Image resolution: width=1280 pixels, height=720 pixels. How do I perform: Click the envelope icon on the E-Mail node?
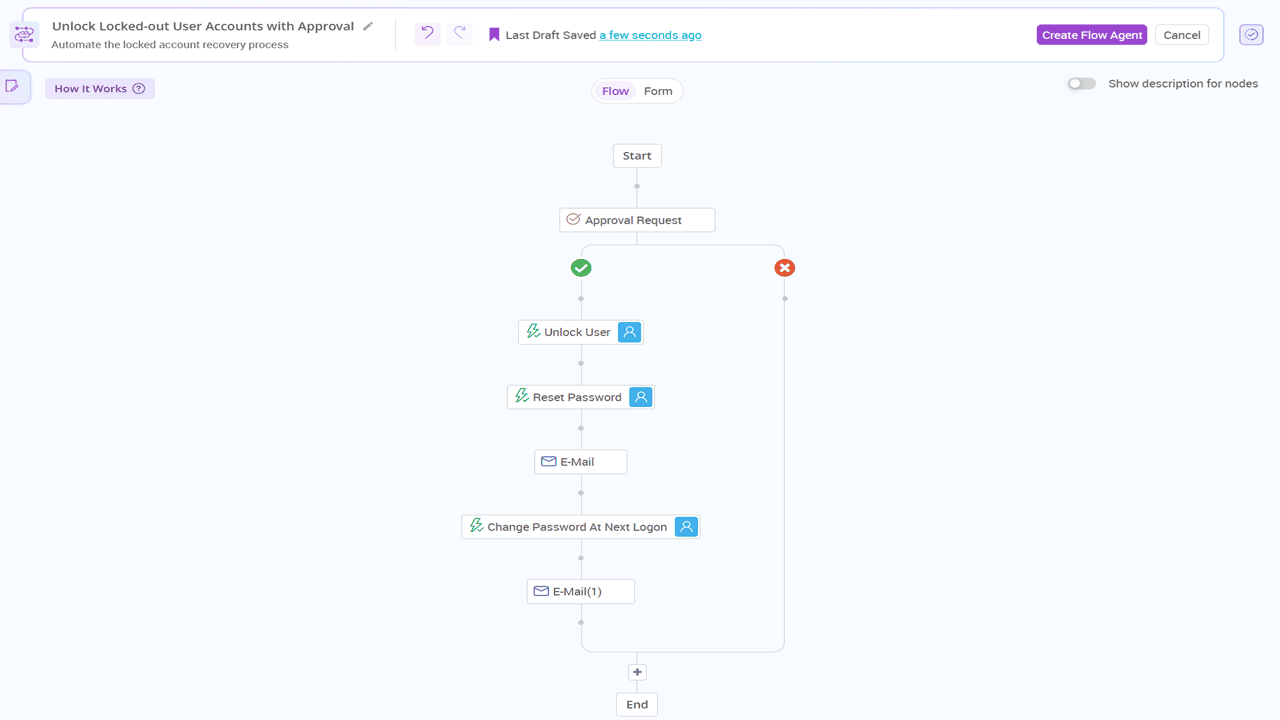549,461
